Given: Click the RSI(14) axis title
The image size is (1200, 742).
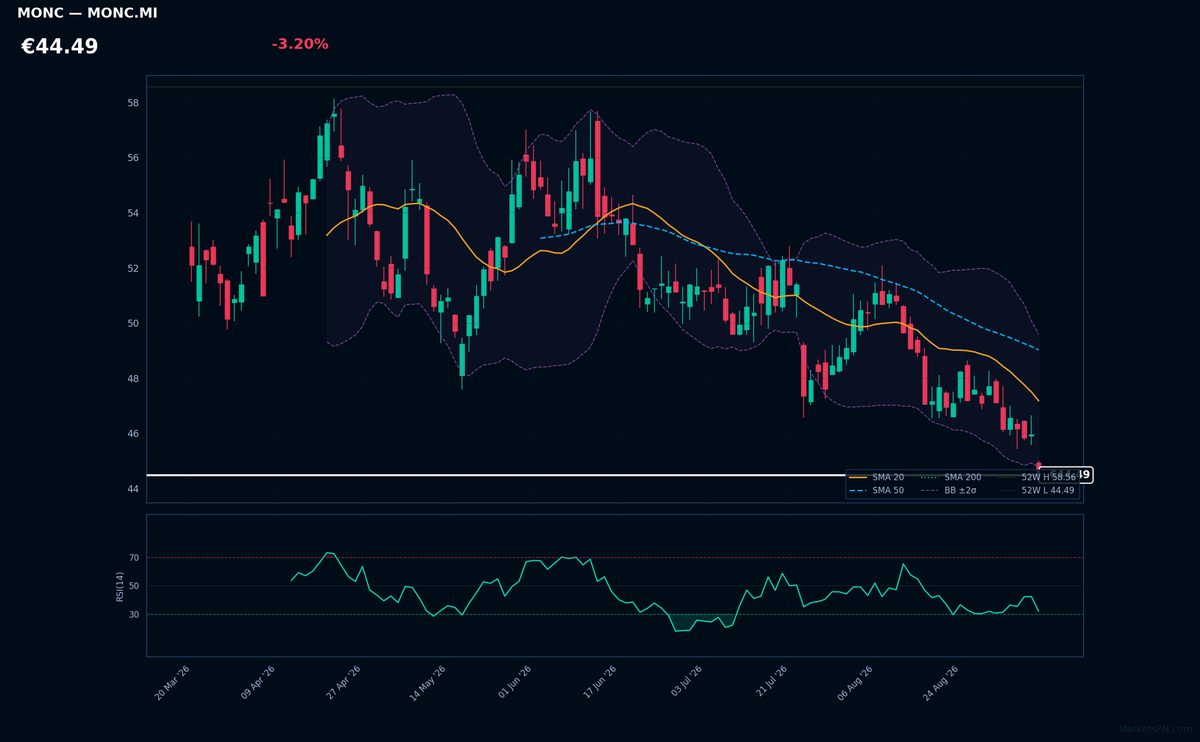Looking at the screenshot, I should (119, 586).
